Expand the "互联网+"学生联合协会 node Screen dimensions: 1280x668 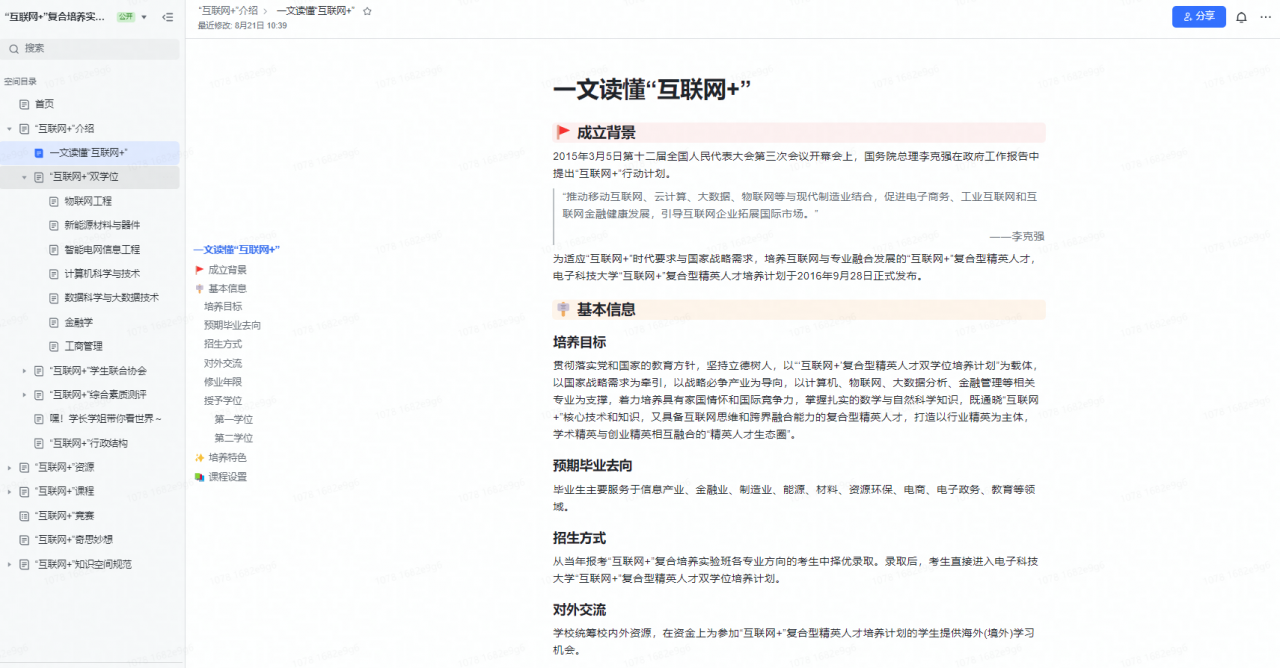point(24,371)
